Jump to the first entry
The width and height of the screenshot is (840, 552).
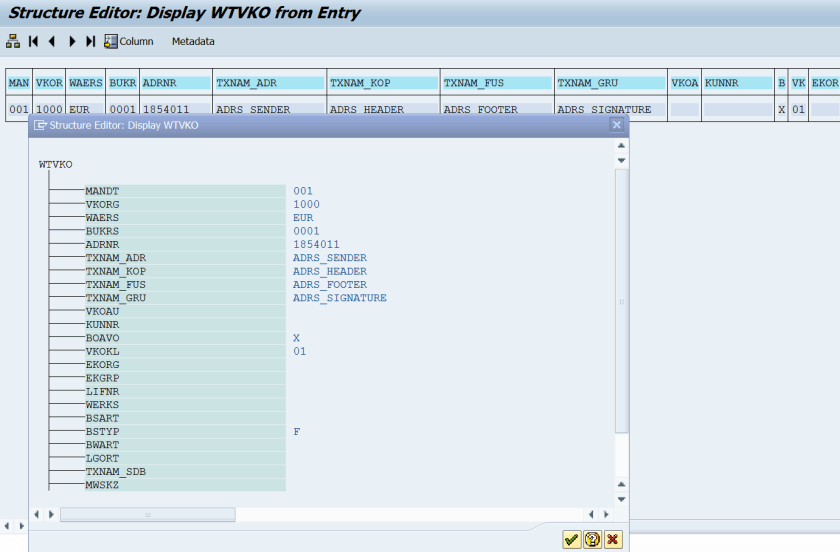coord(33,41)
